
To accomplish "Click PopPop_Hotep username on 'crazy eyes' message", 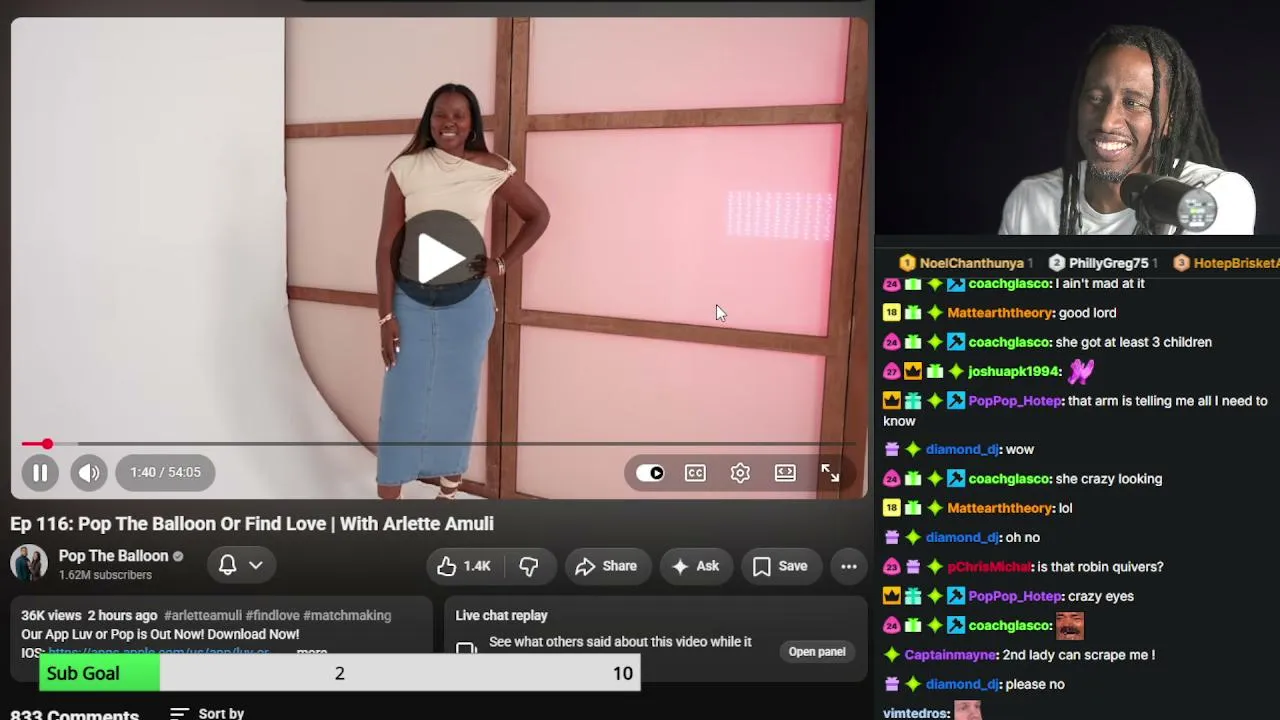I will [x=1015, y=596].
